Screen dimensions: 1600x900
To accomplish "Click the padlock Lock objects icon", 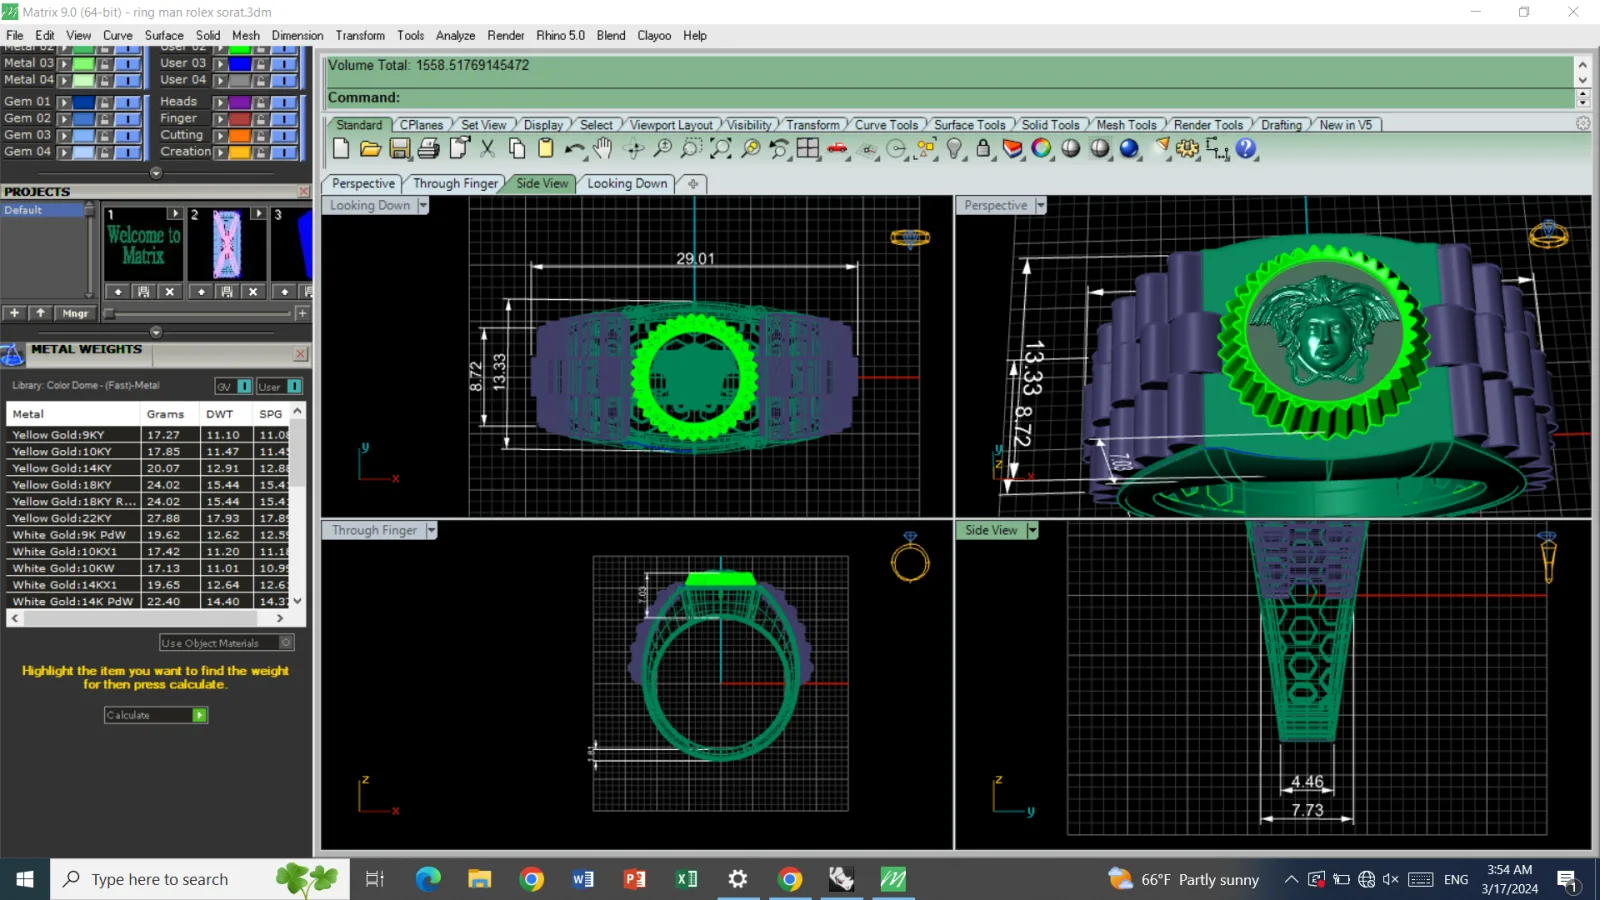I will tap(984, 149).
